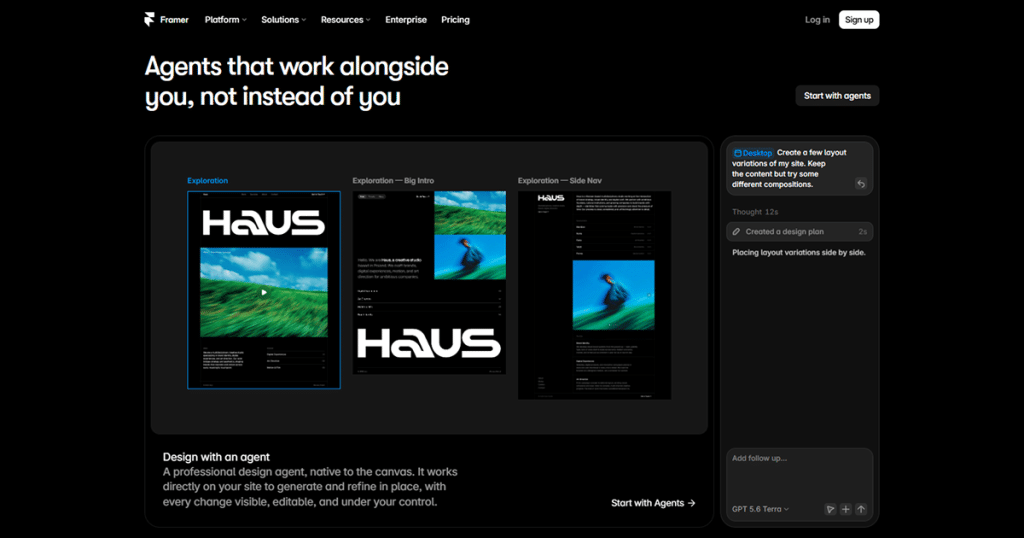
Task: Click the Design with an agent heading
Action: (x=216, y=457)
